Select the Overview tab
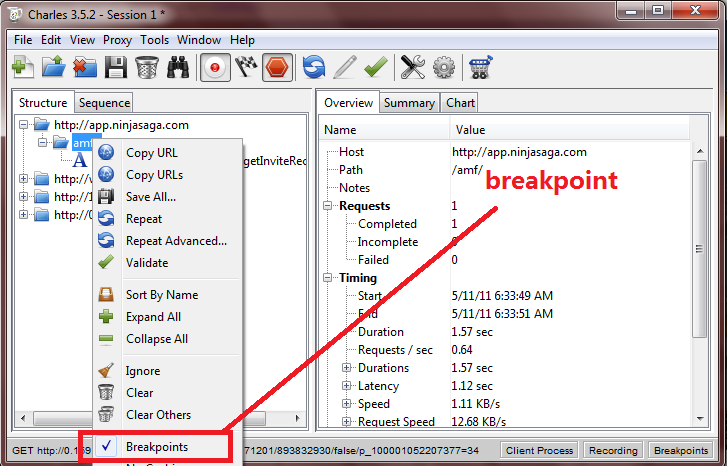This screenshot has height=466, width=727. tap(348, 102)
